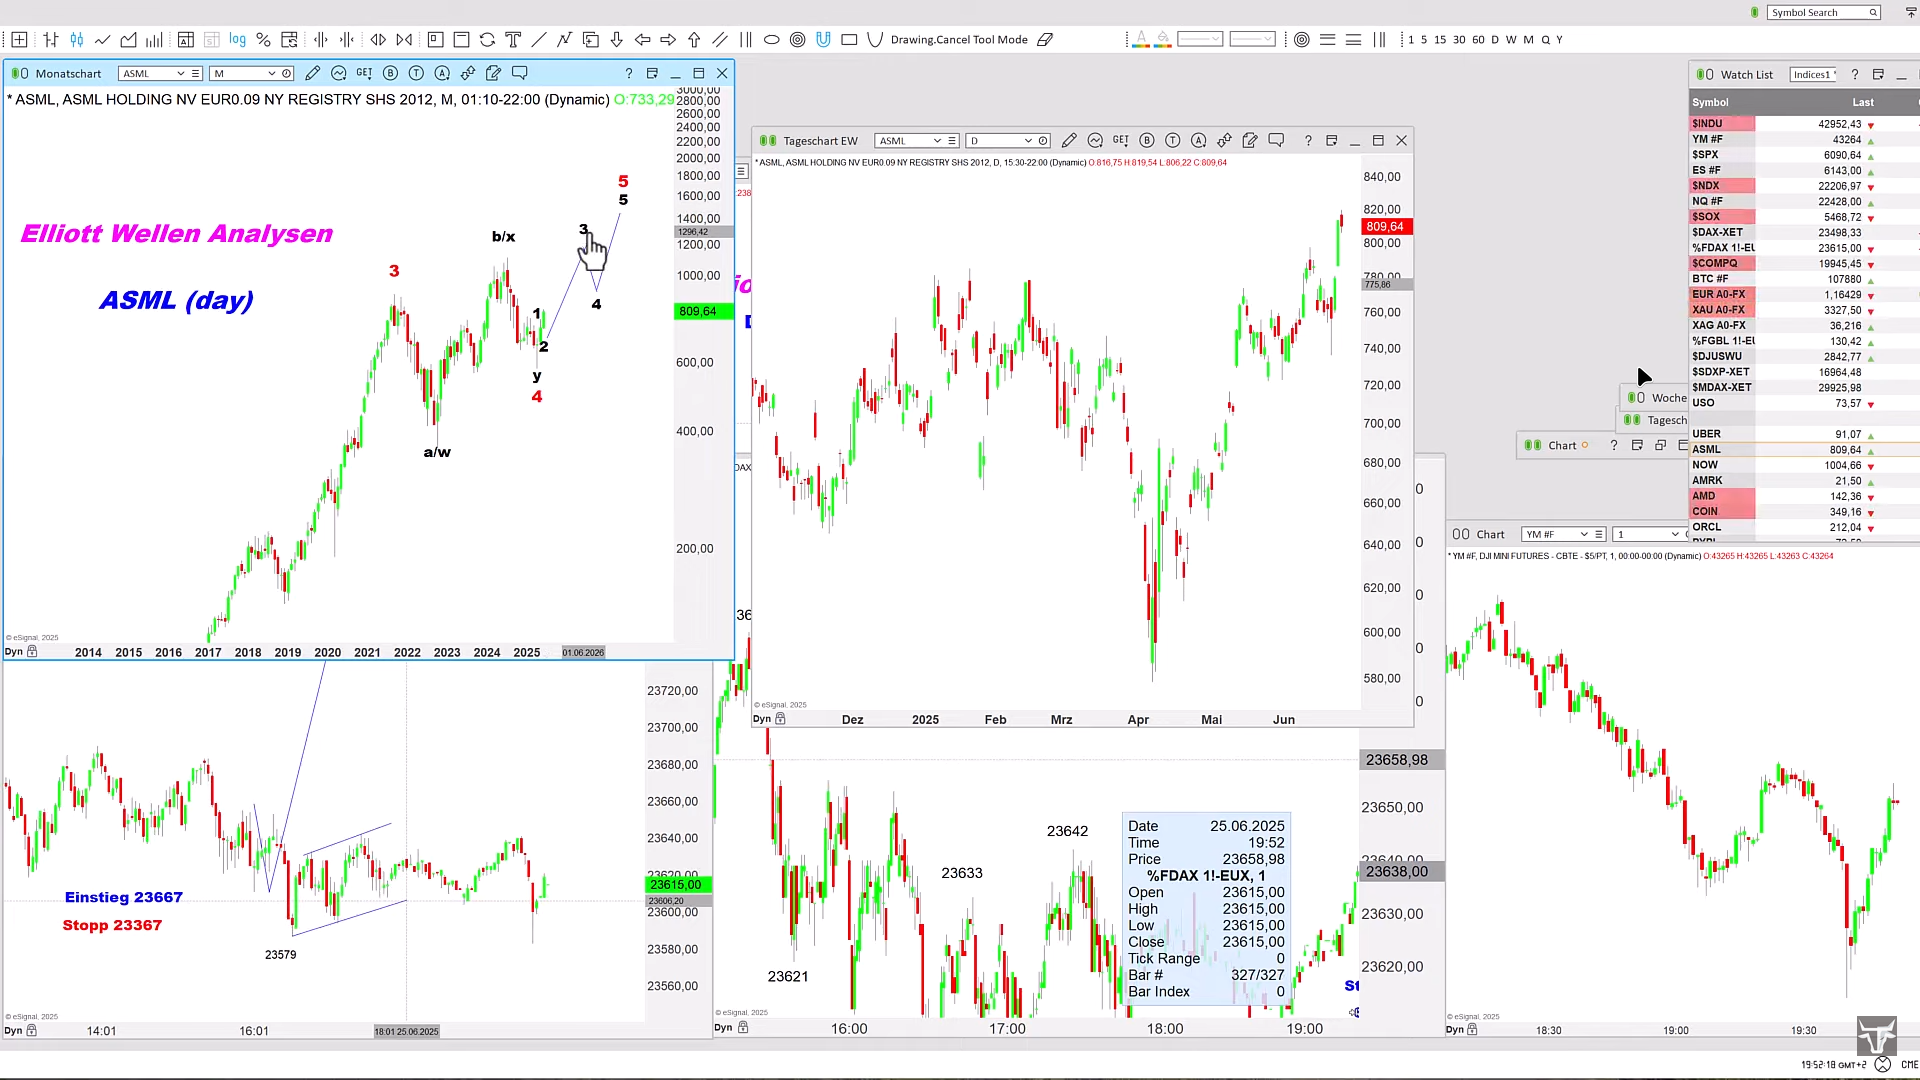Click the eraser icon beside Cancel Tool Mode
Viewport: 1920px width, 1080px height.
point(1045,40)
